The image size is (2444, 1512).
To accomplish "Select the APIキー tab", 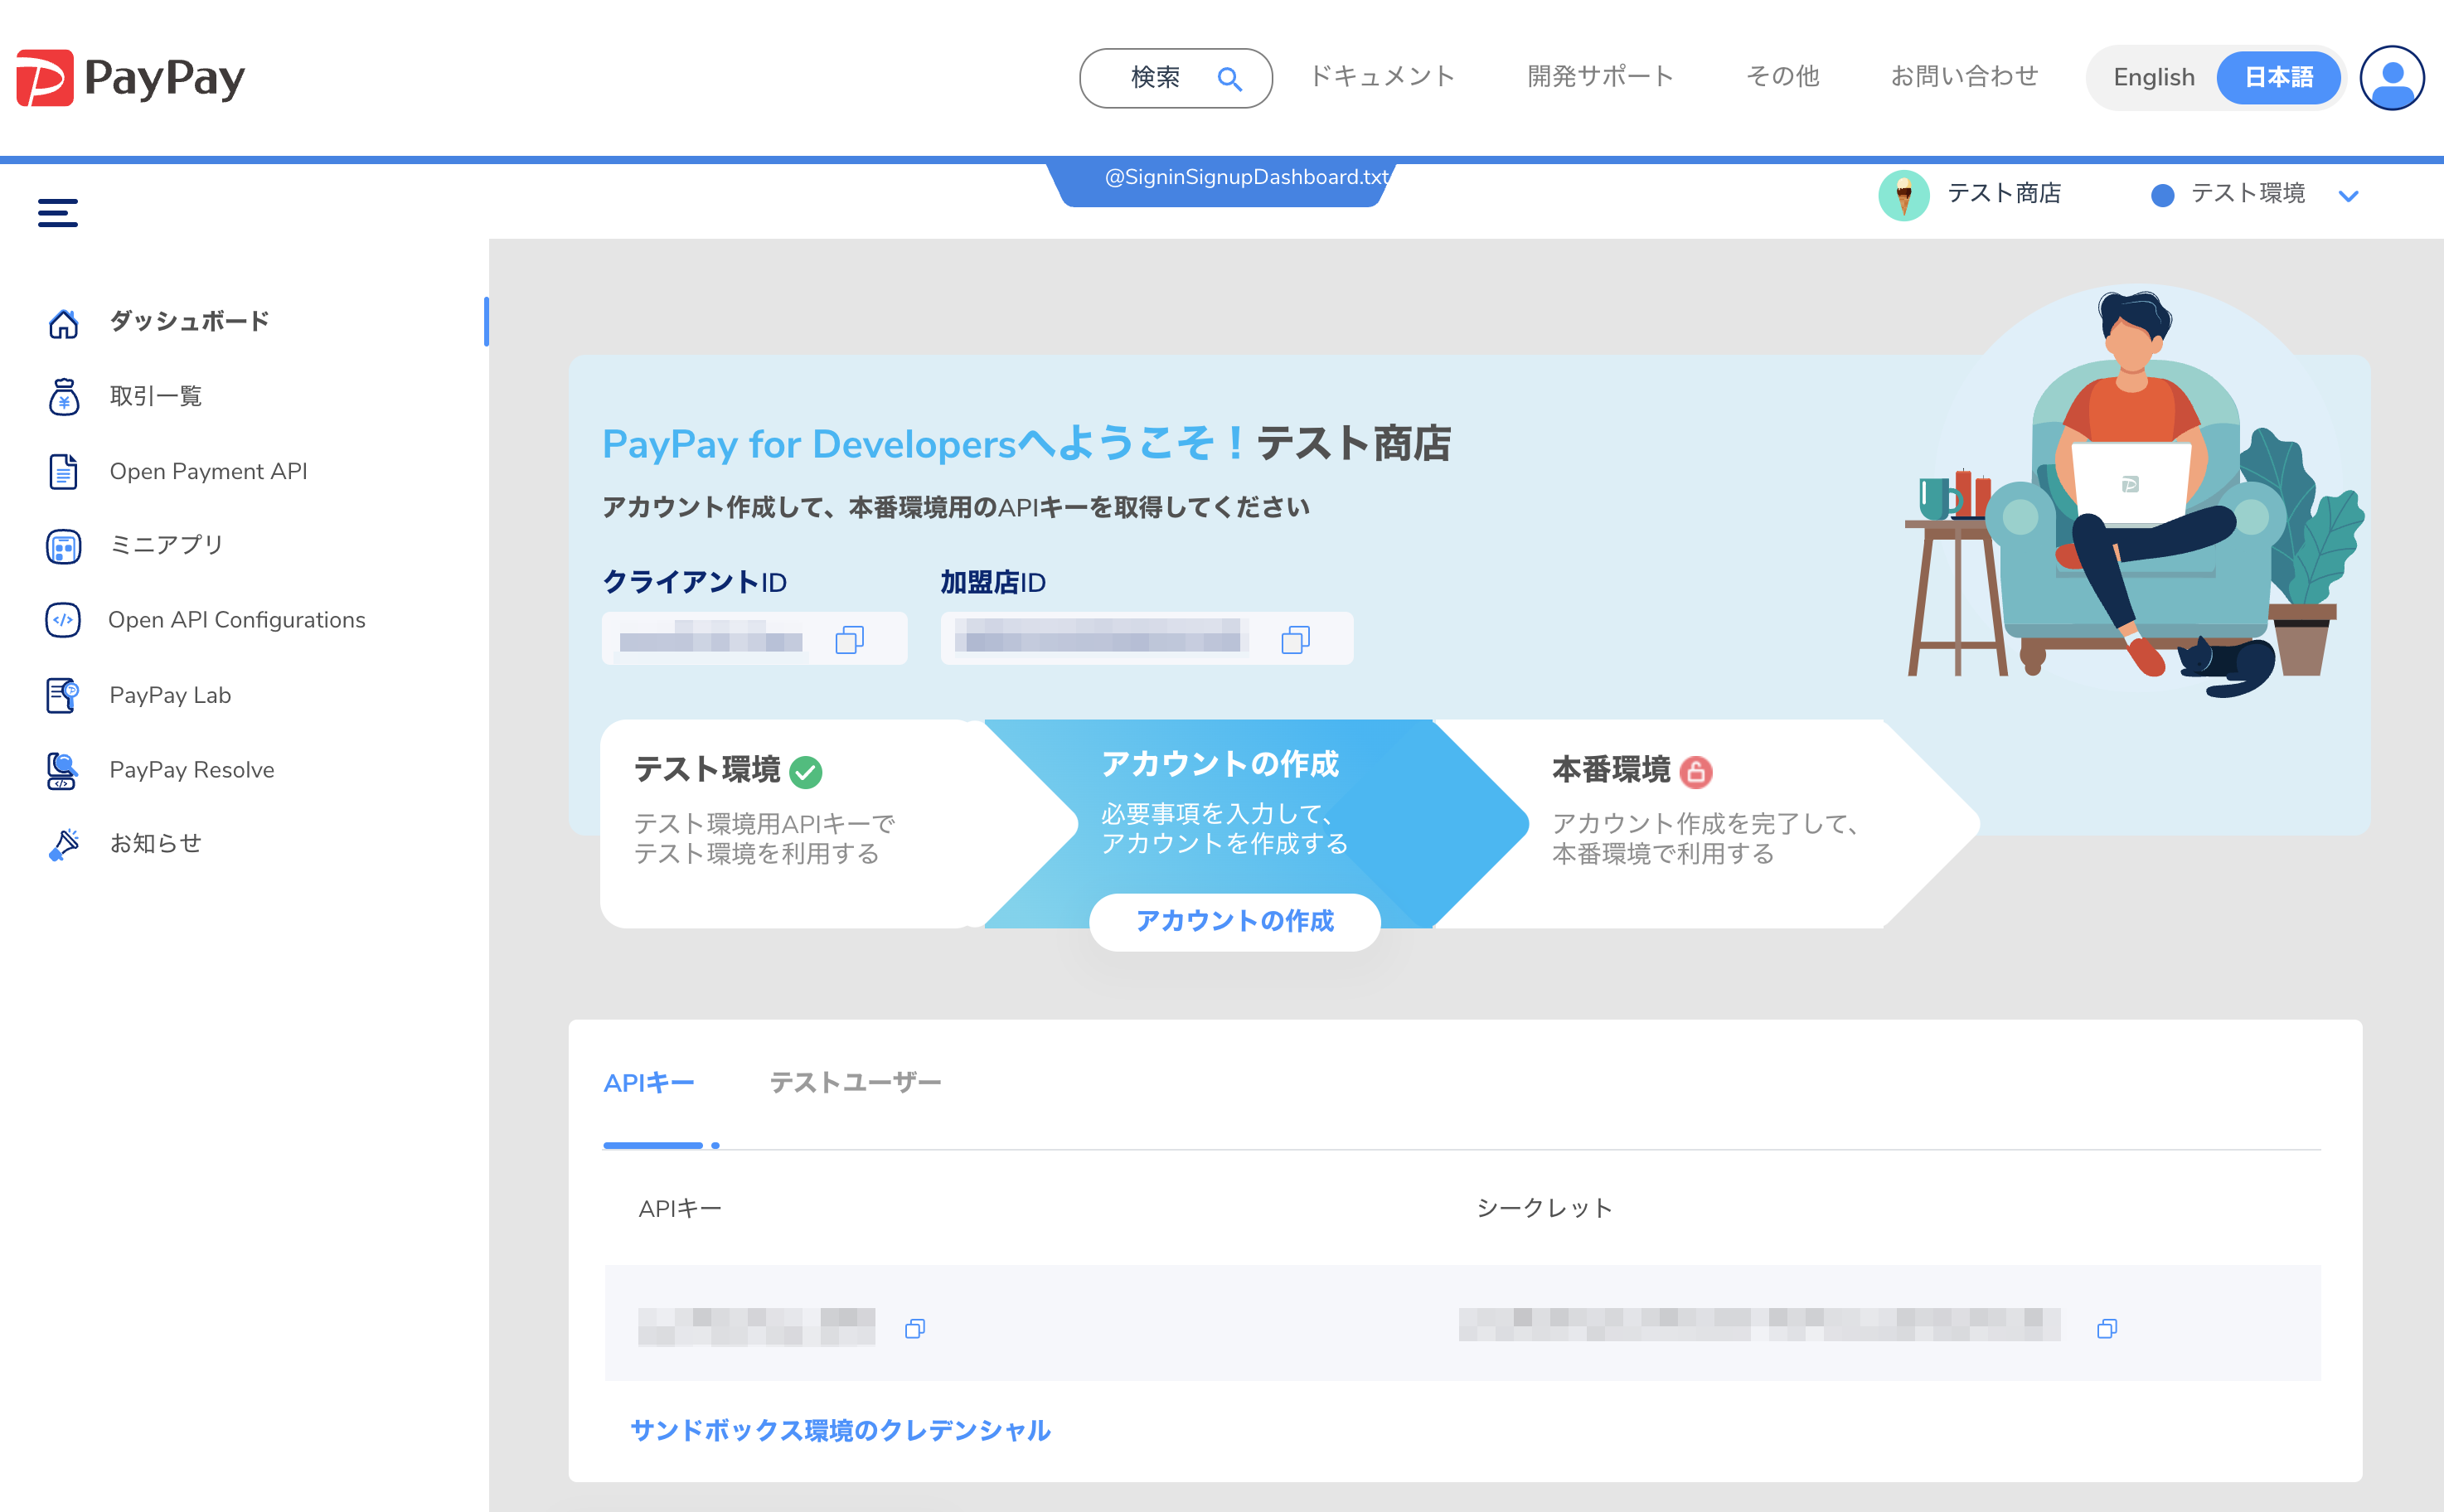I will click(650, 1082).
